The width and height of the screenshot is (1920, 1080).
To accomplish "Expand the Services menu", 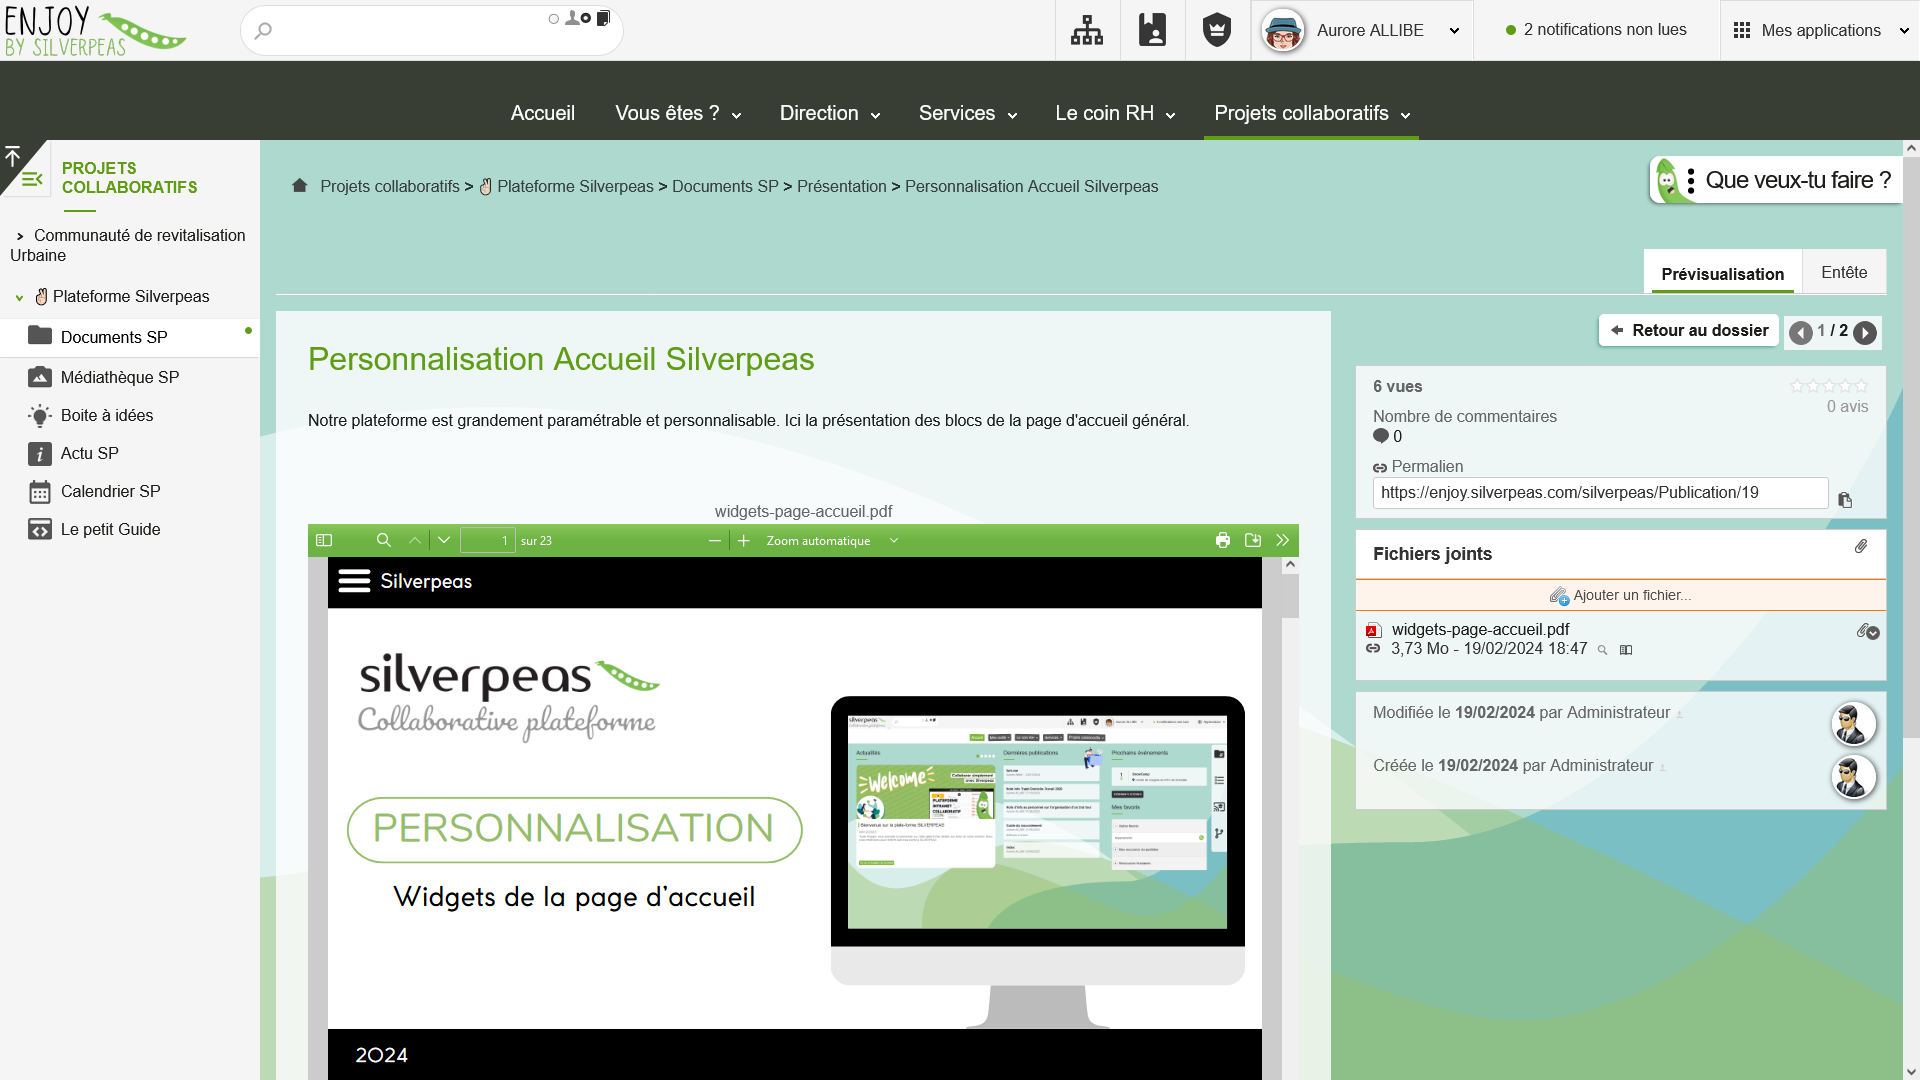I will [968, 113].
